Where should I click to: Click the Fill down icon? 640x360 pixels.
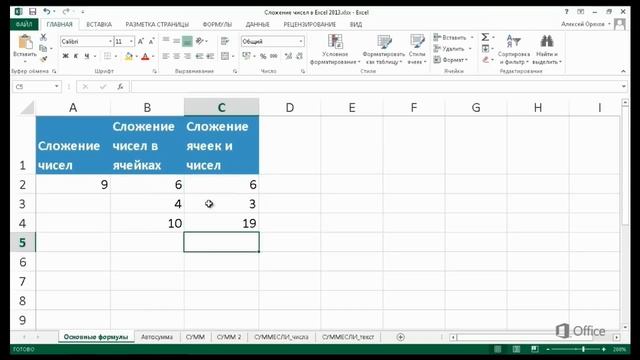click(485, 49)
